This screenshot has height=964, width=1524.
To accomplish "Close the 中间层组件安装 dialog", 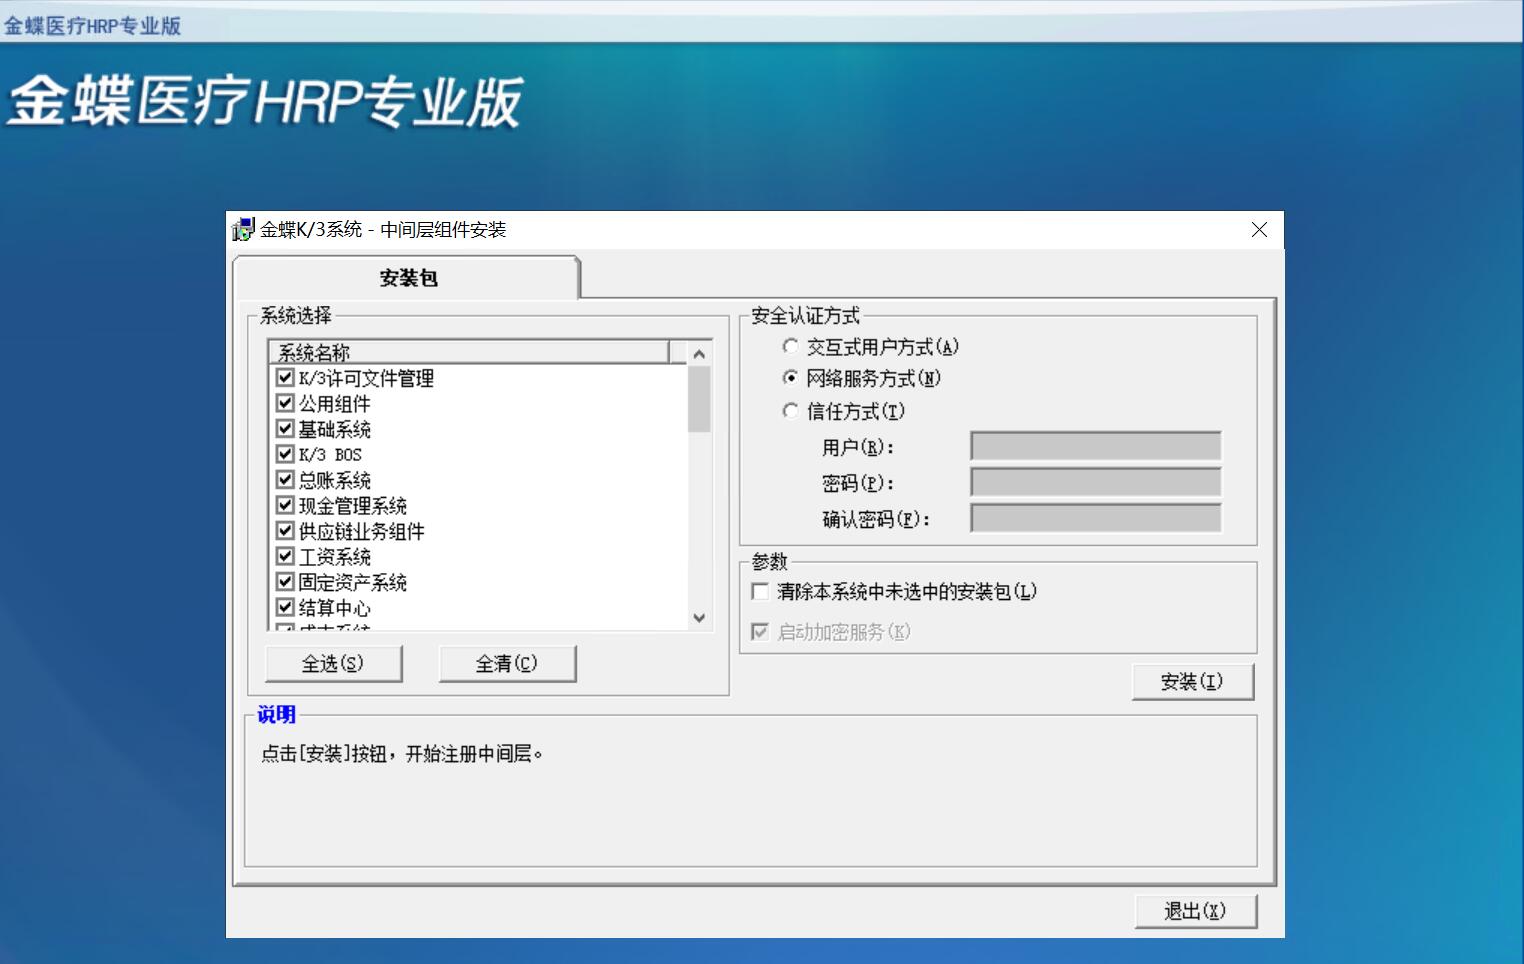I will pos(1259,230).
